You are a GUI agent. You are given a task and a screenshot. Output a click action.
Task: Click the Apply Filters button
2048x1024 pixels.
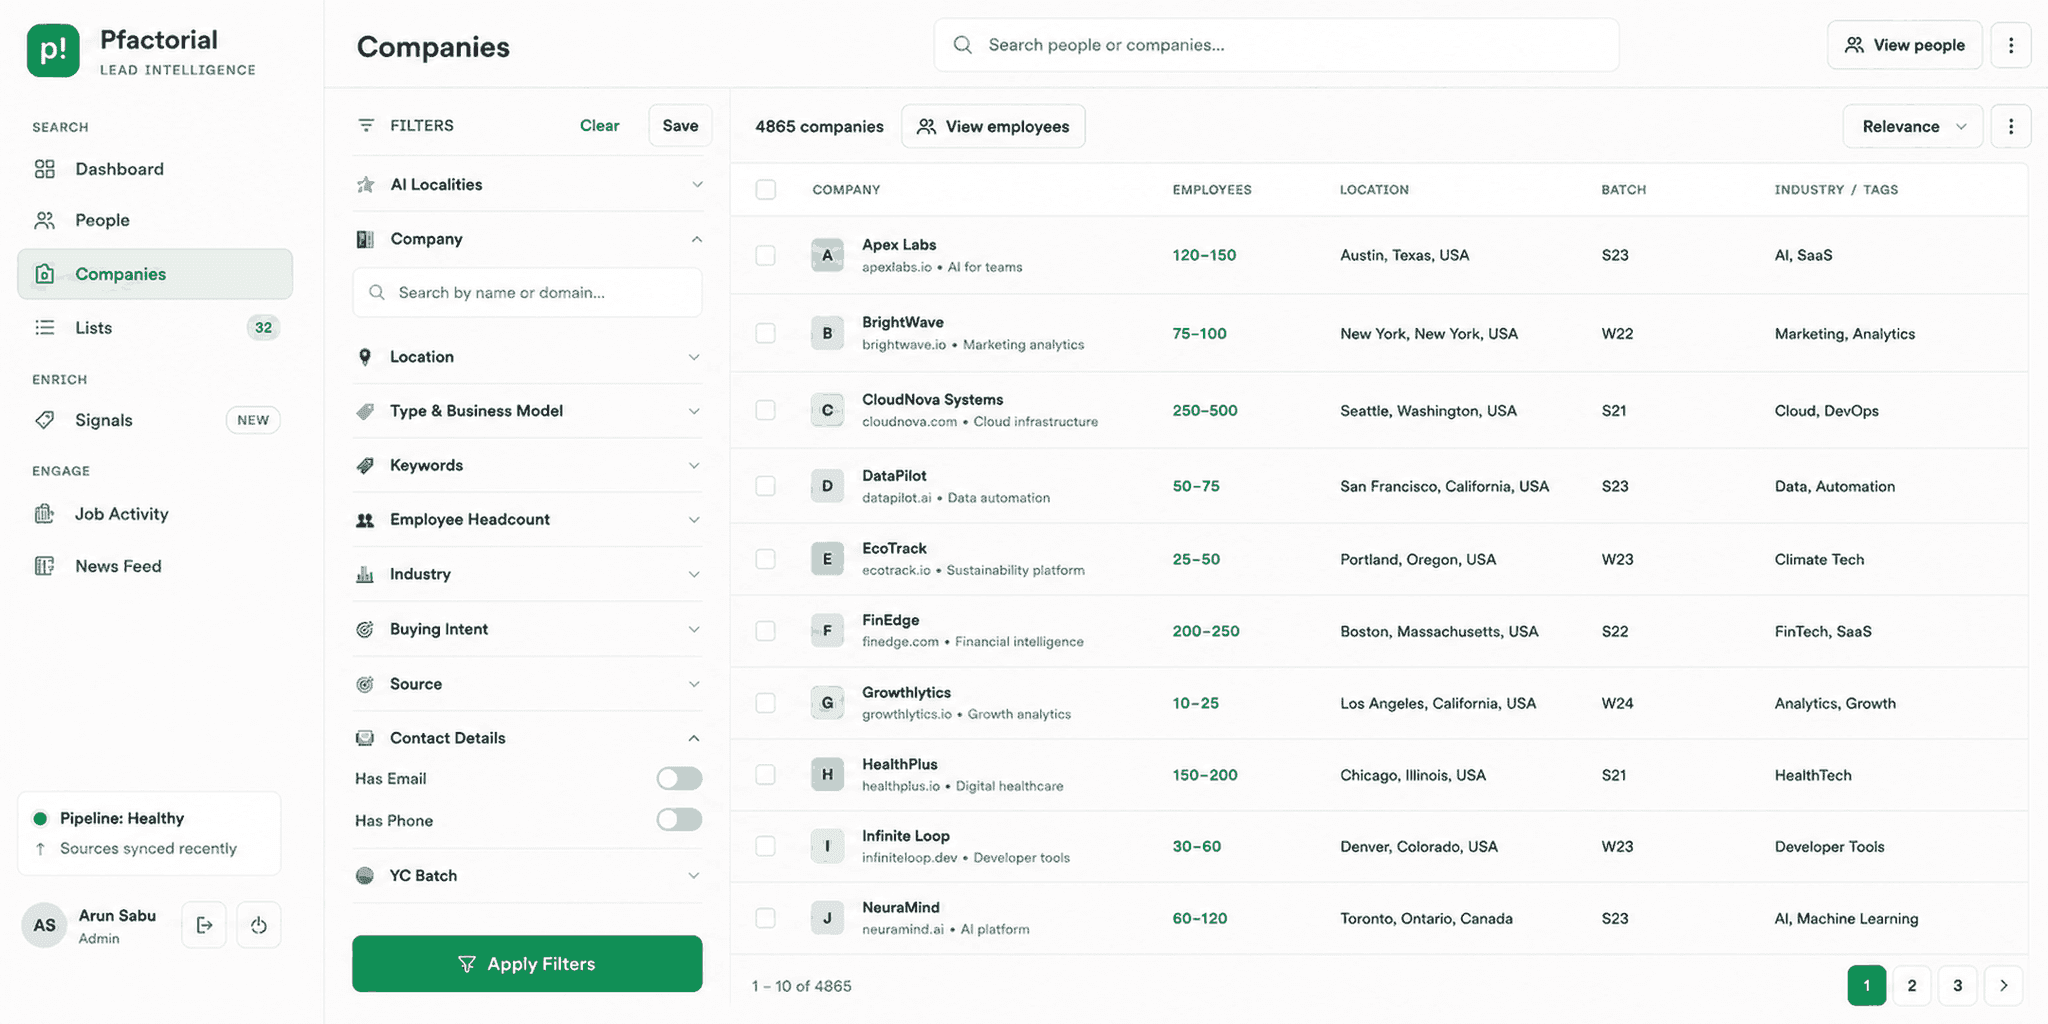[x=527, y=964]
